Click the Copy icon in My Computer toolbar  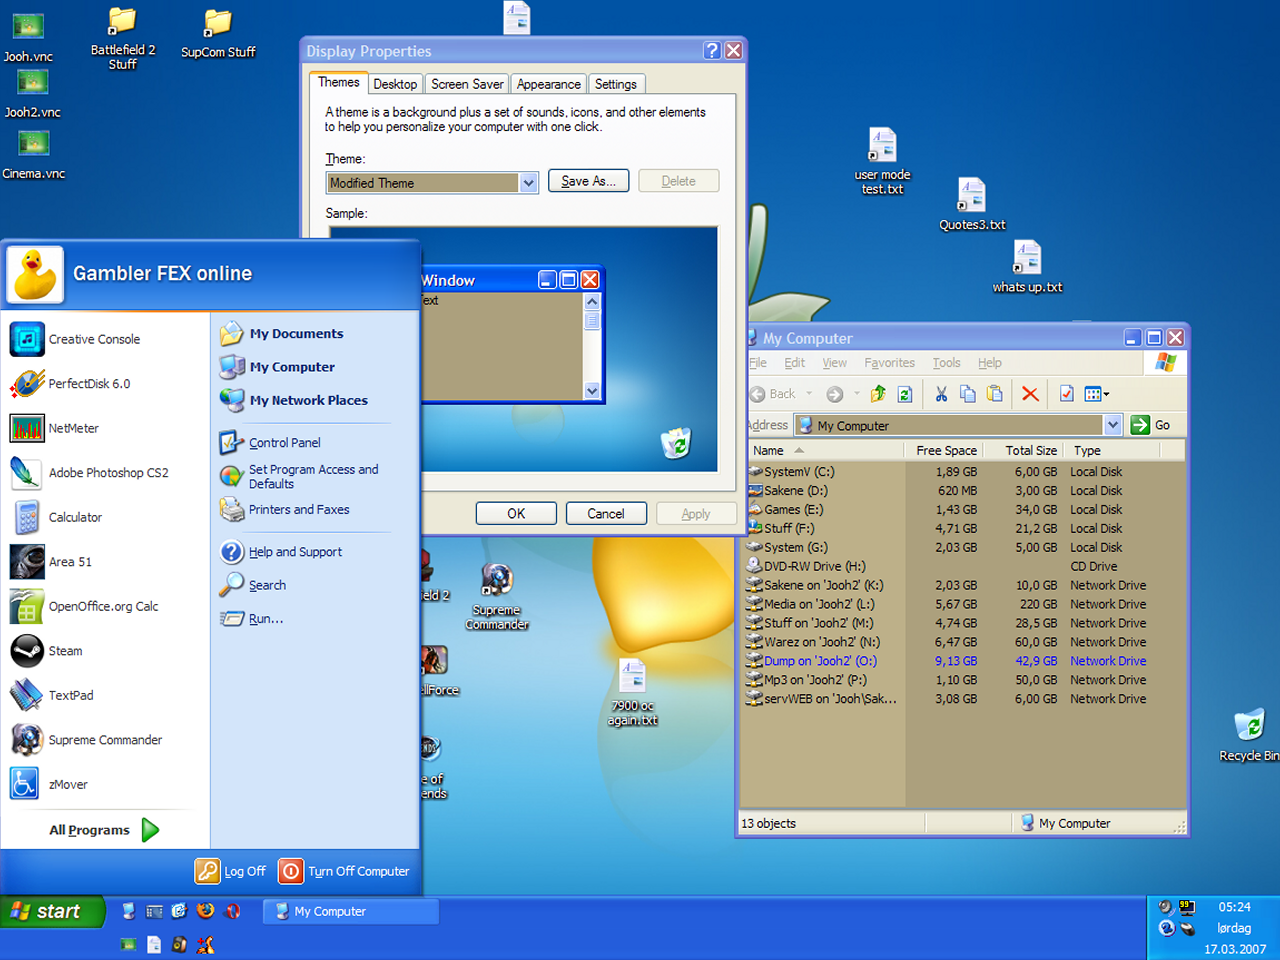point(968,394)
